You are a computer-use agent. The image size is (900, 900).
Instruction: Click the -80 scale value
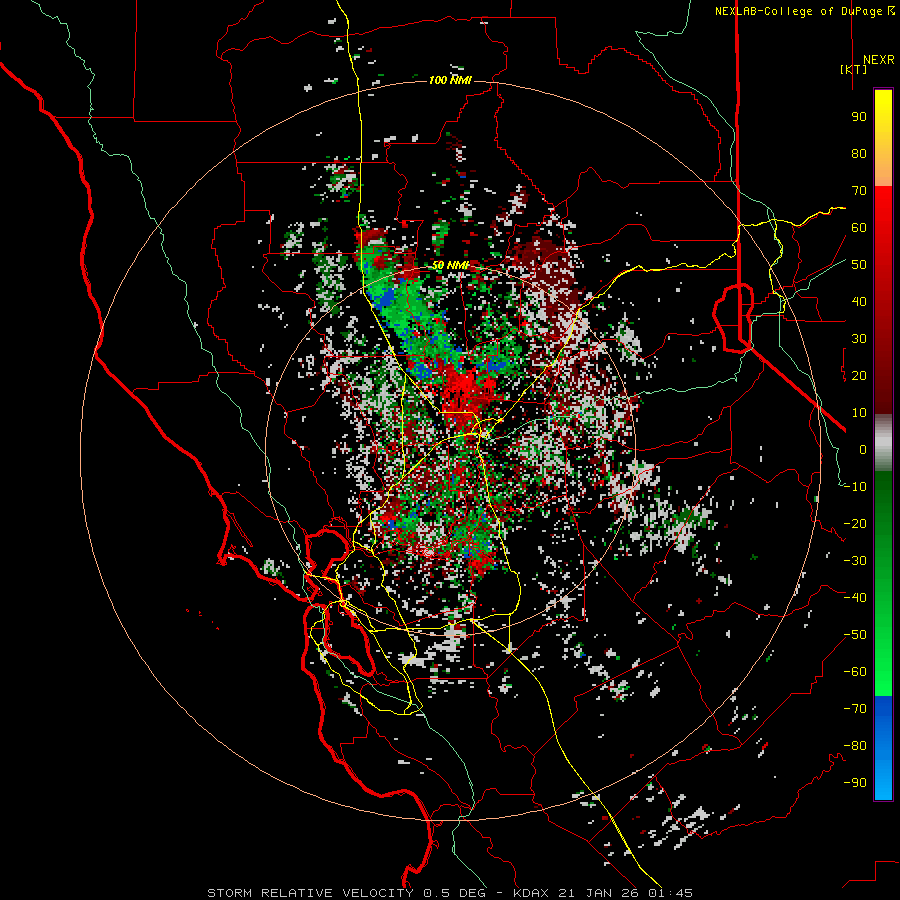(855, 746)
